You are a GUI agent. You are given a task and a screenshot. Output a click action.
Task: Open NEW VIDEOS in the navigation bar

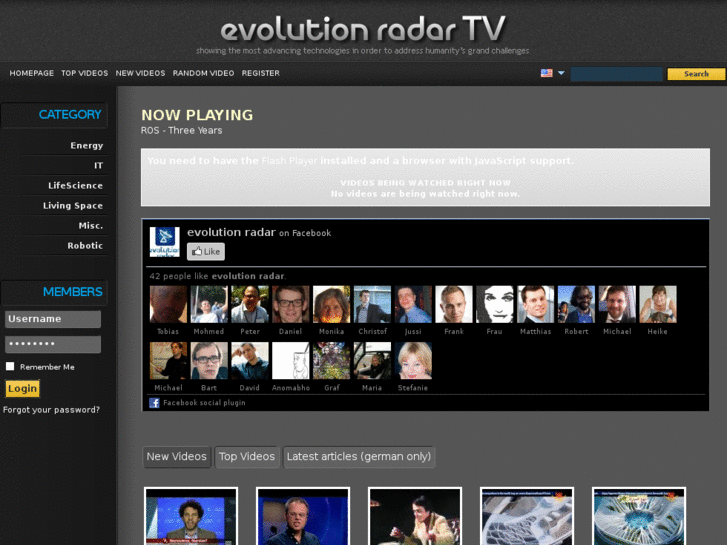[x=140, y=73]
